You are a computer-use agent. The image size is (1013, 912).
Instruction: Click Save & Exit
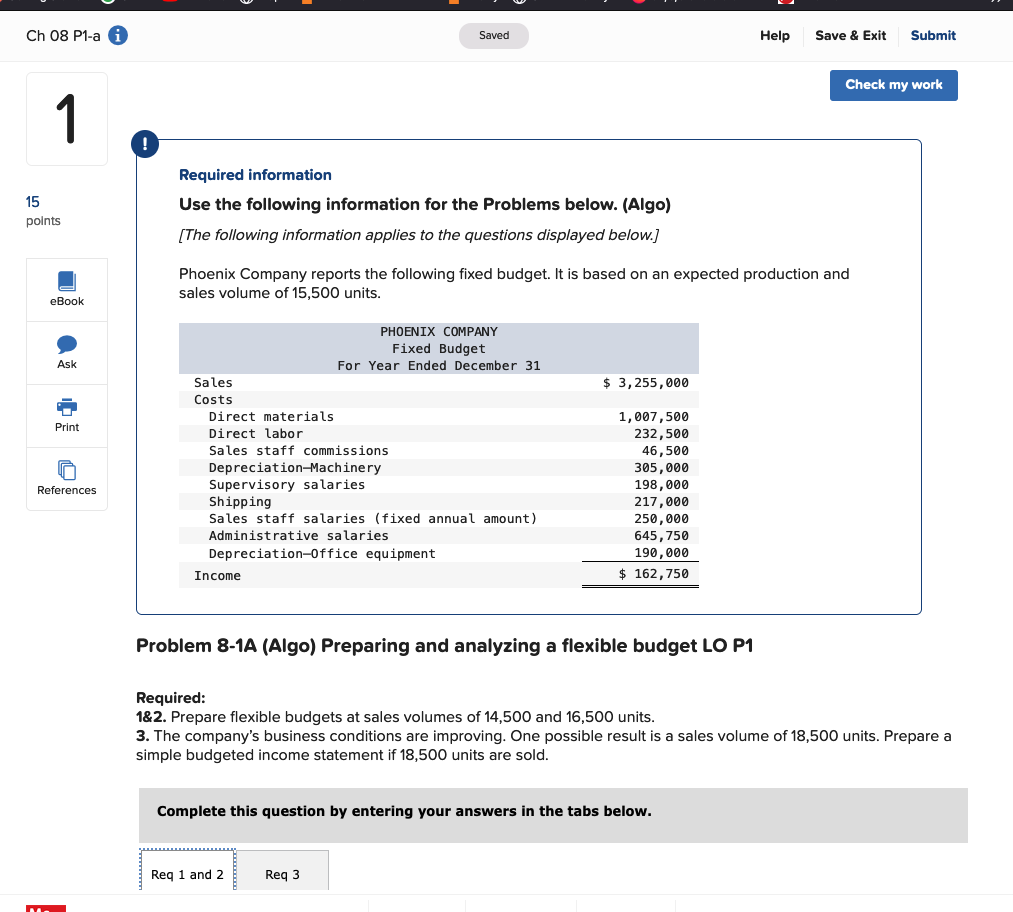850,36
